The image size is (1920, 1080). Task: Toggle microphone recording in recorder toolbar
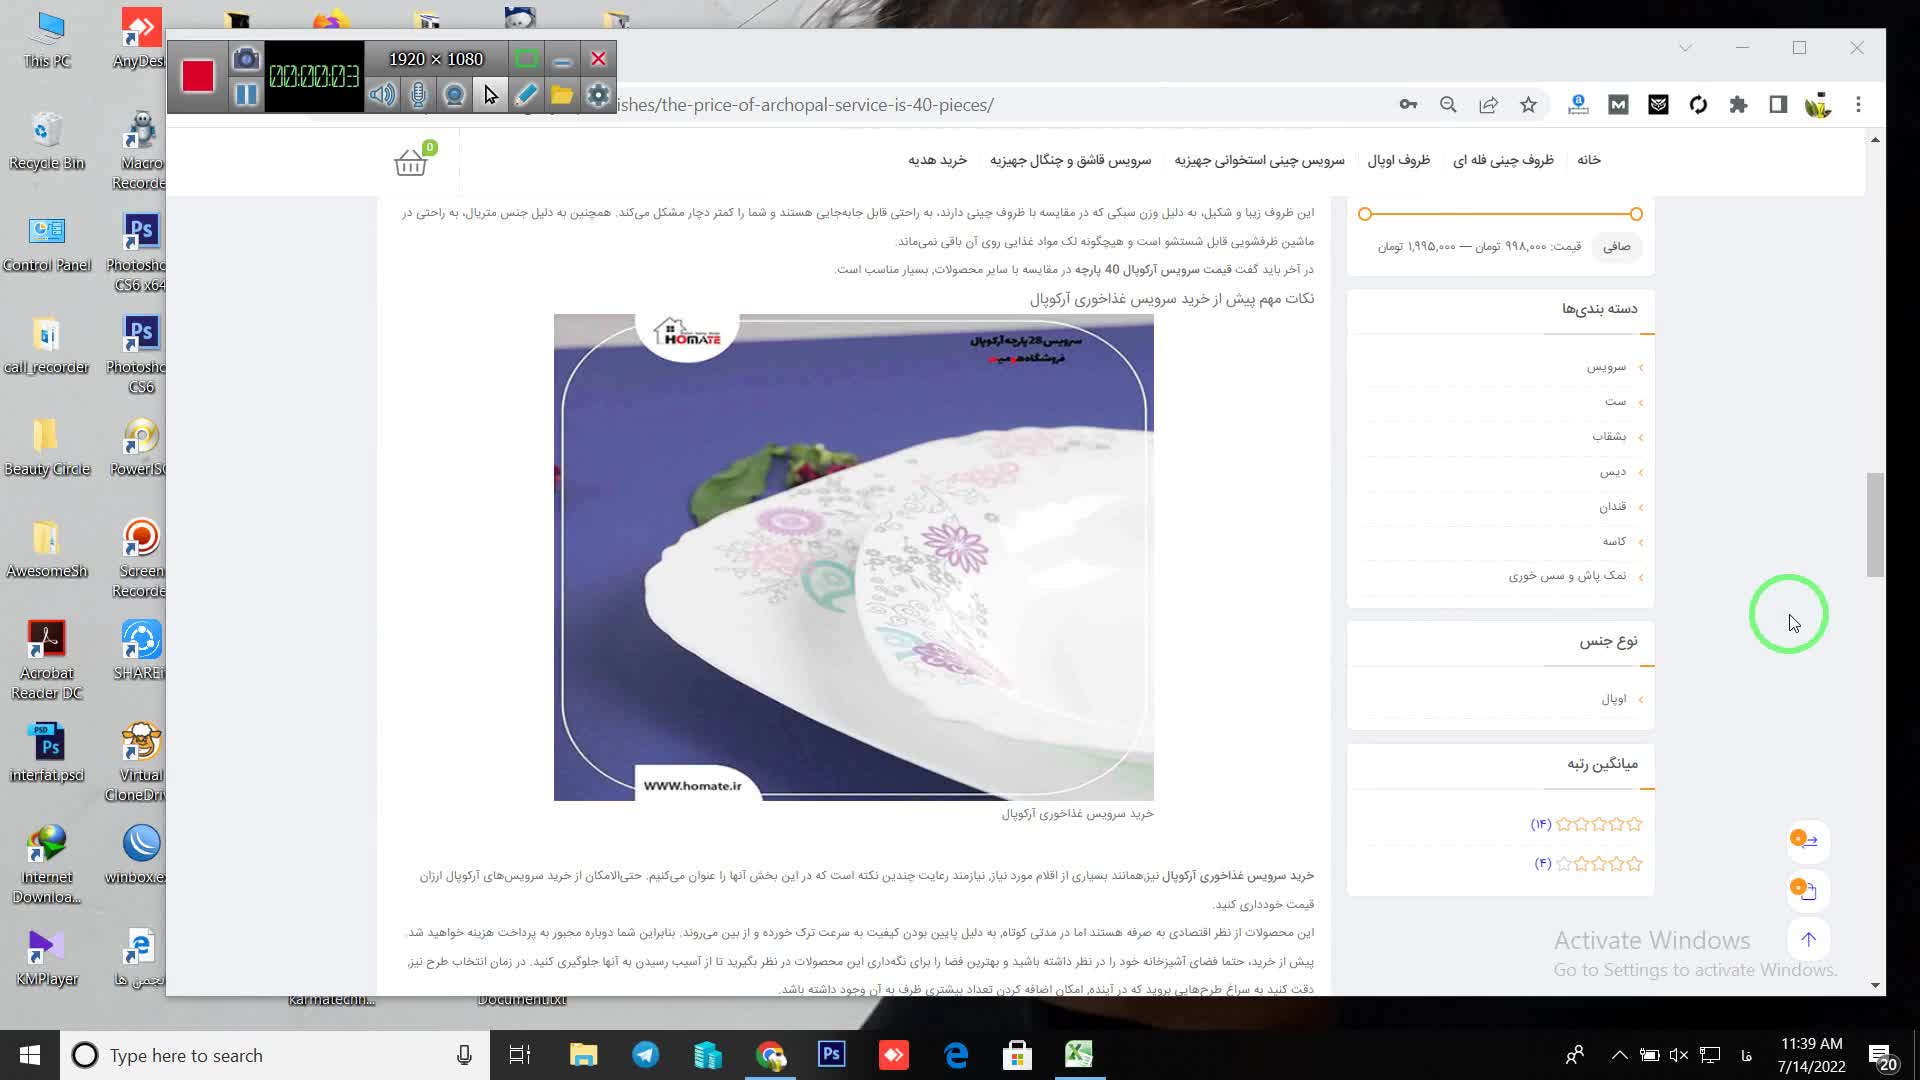point(418,95)
